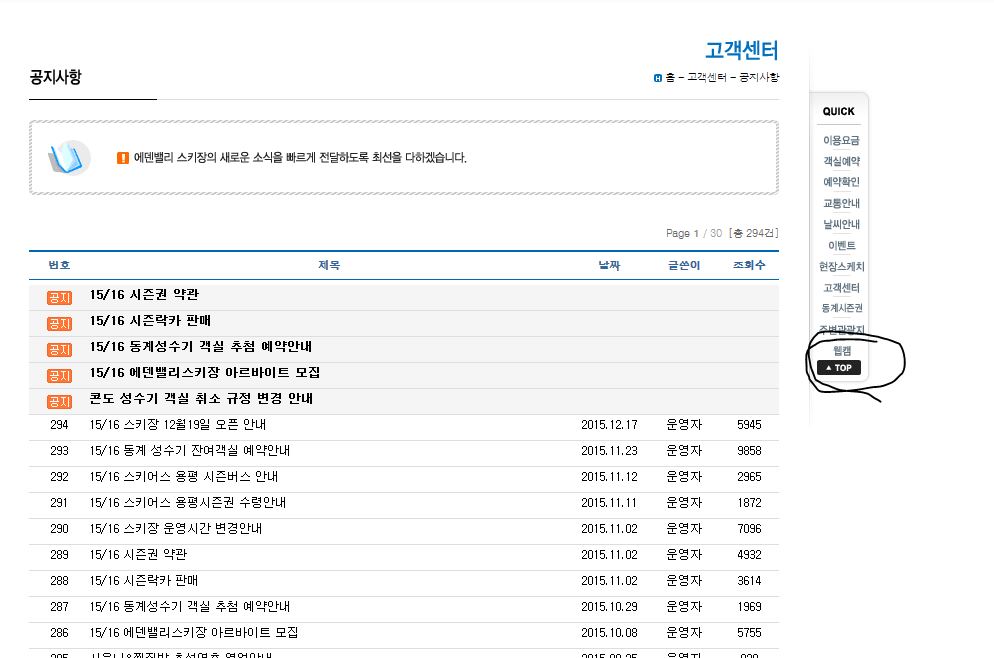The image size is (994, 658).
Task: Jump to top with the TOP button
Action: (839, 368)
